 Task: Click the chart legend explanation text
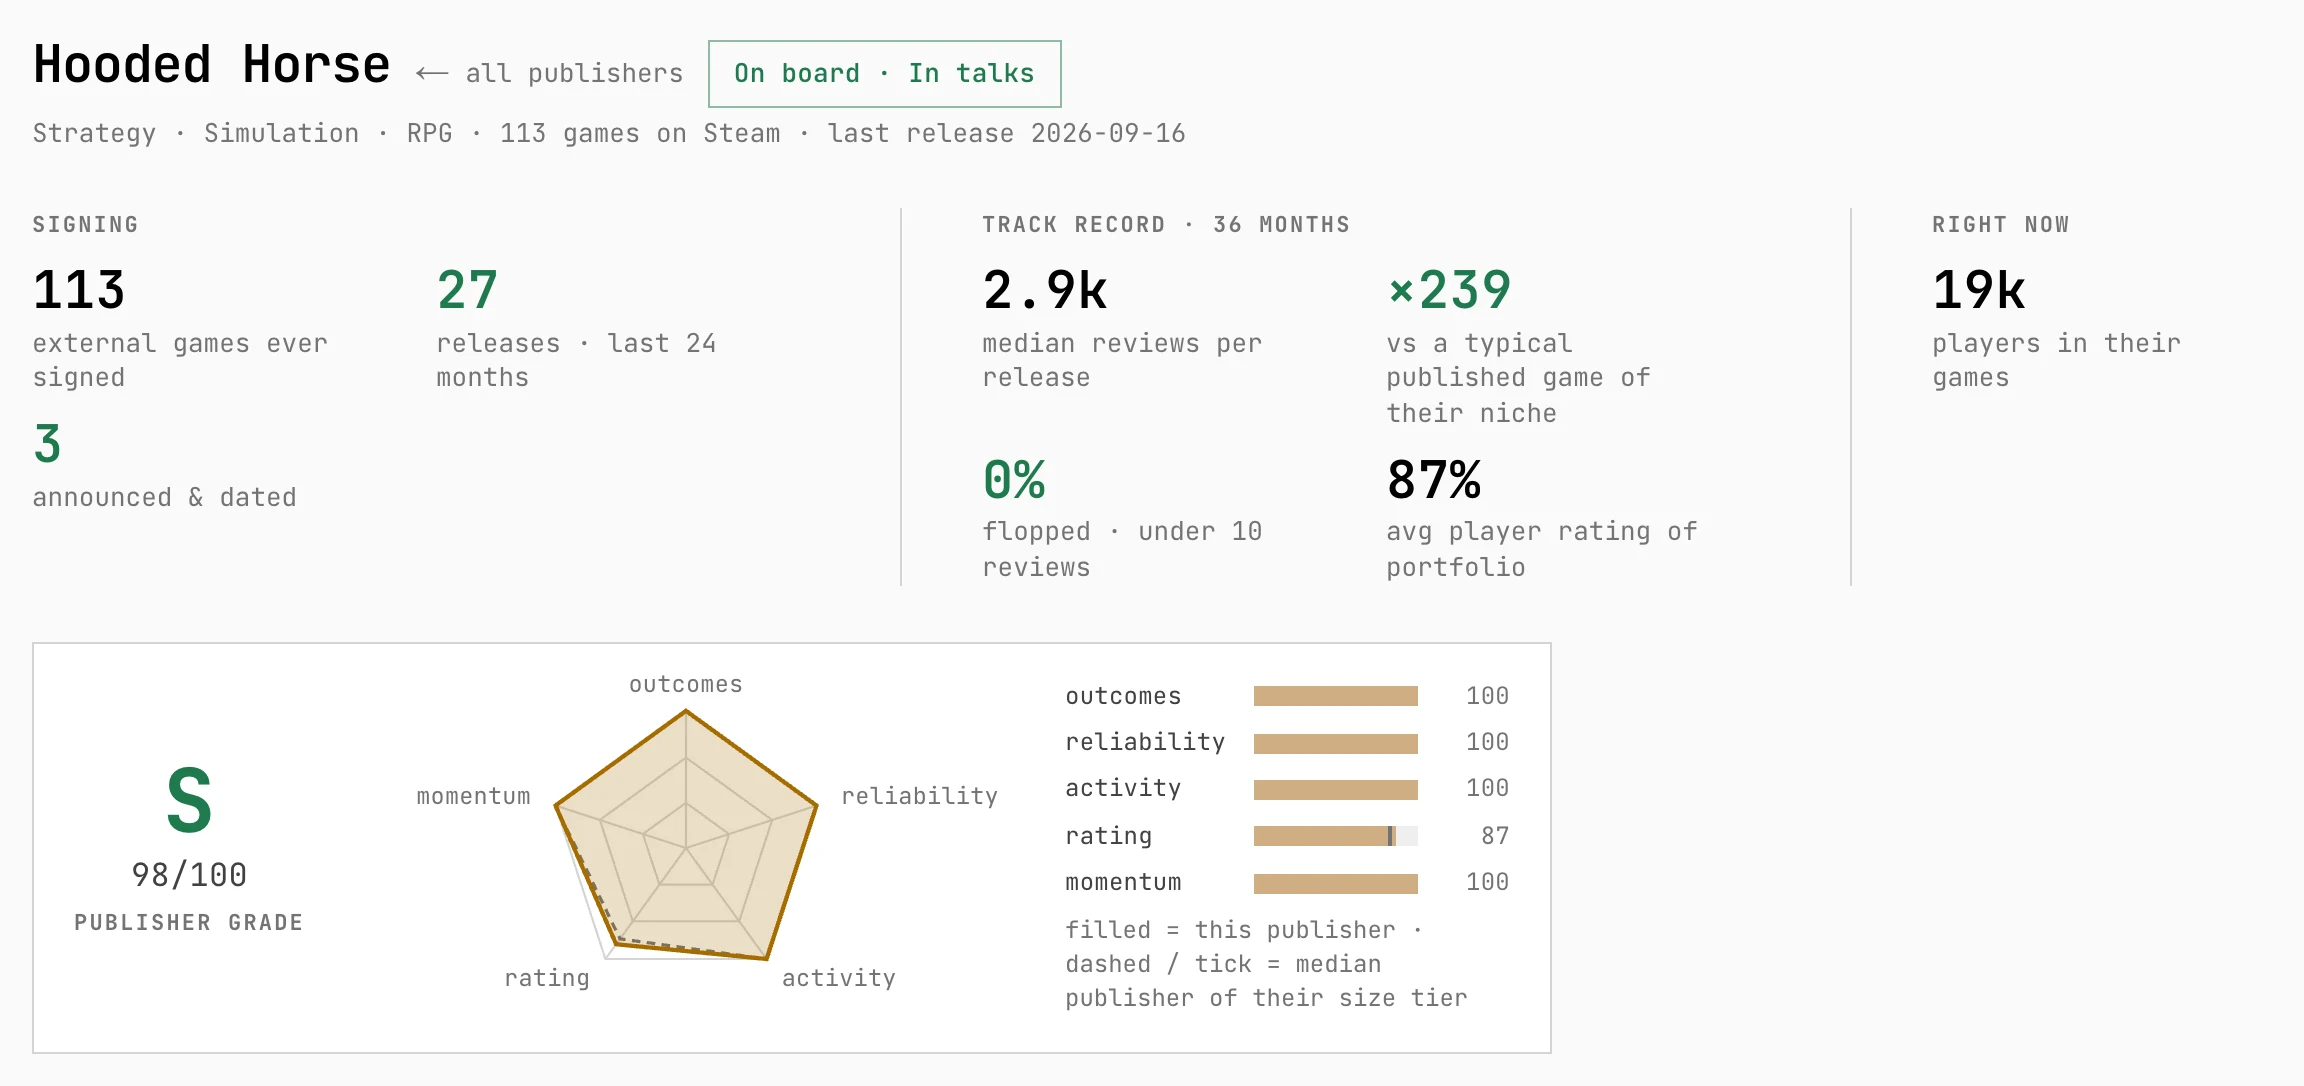[1266, 964]
